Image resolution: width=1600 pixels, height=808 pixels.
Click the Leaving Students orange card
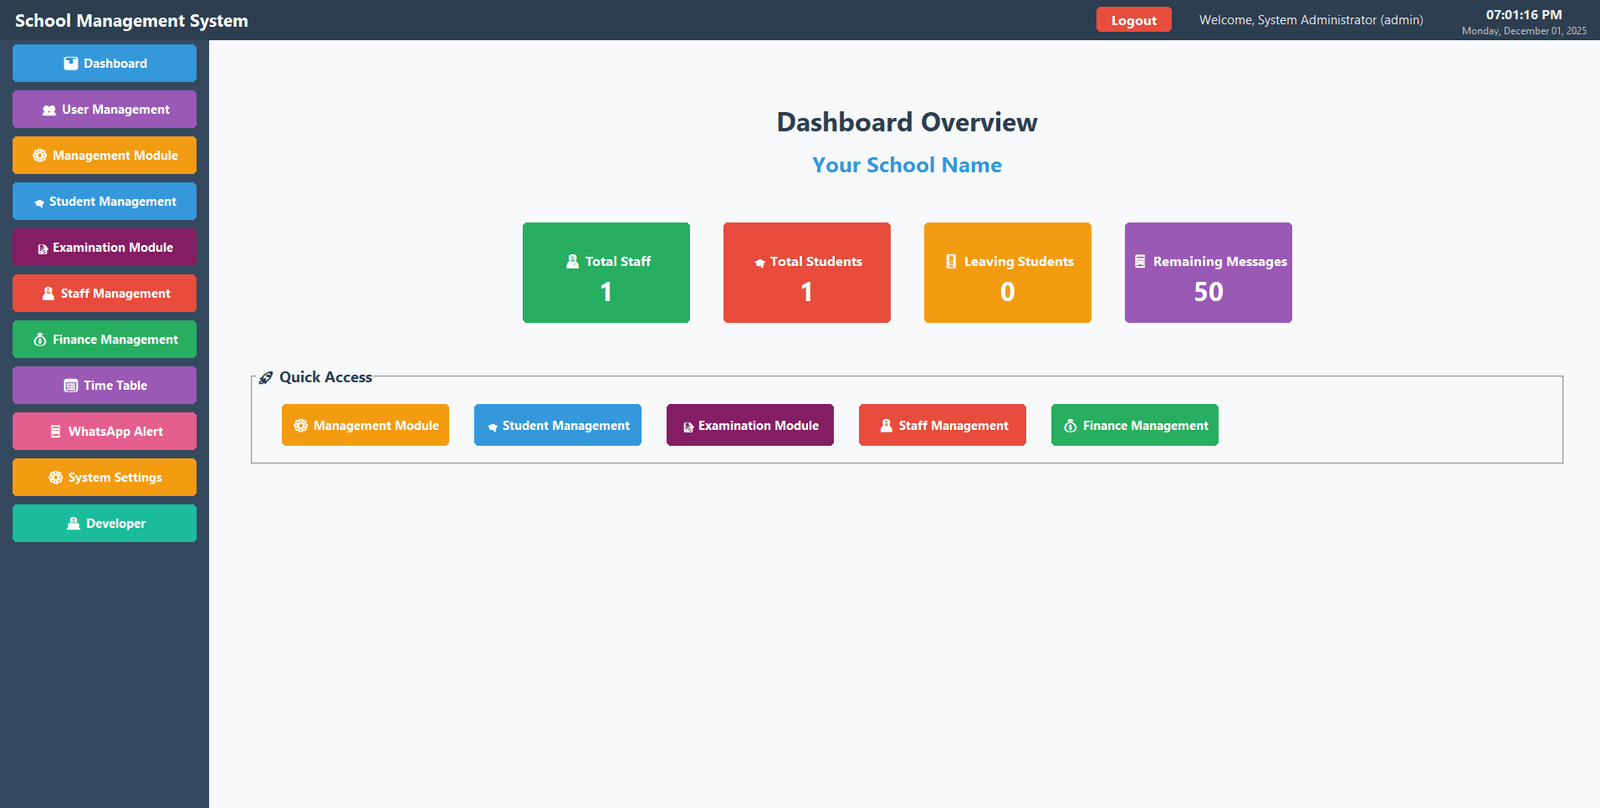[x=1007, y=273]
